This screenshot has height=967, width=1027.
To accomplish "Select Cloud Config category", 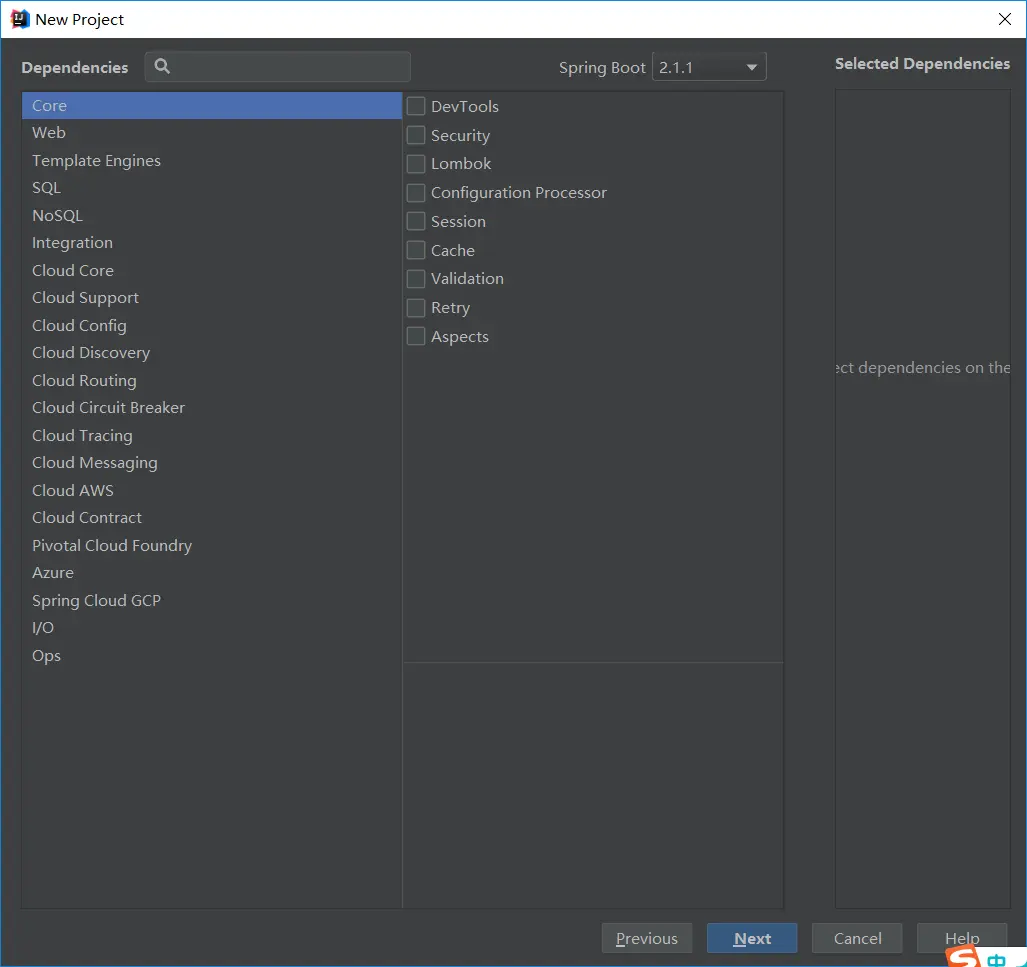I will [212, 326].
